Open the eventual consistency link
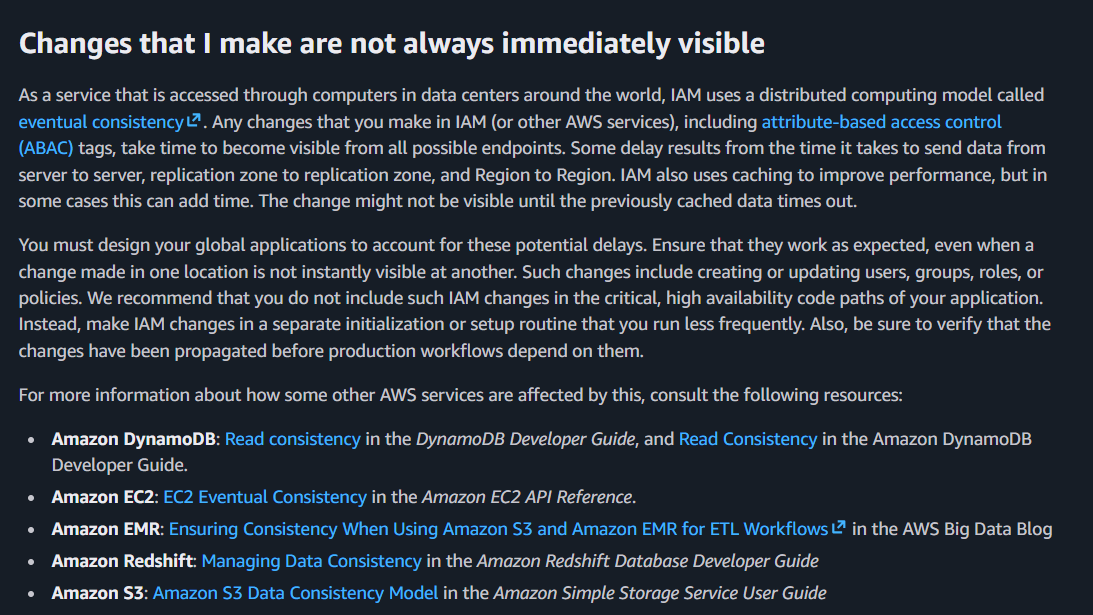 (x=100, y=122)
